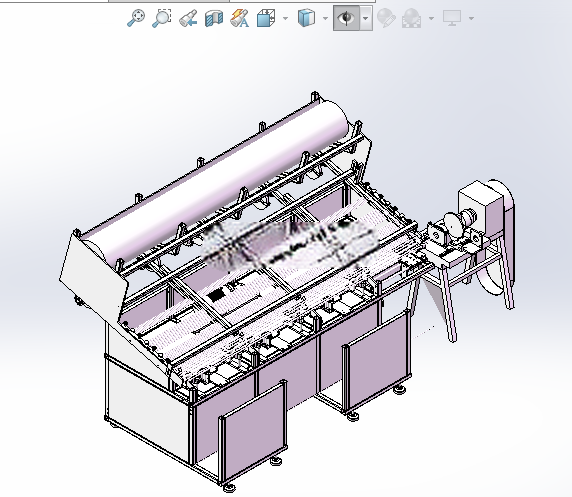Image resolution: width=572 pixels, height=497 pixels.
Task: Activate the Section View tool
Action: (x=214, y=18)
